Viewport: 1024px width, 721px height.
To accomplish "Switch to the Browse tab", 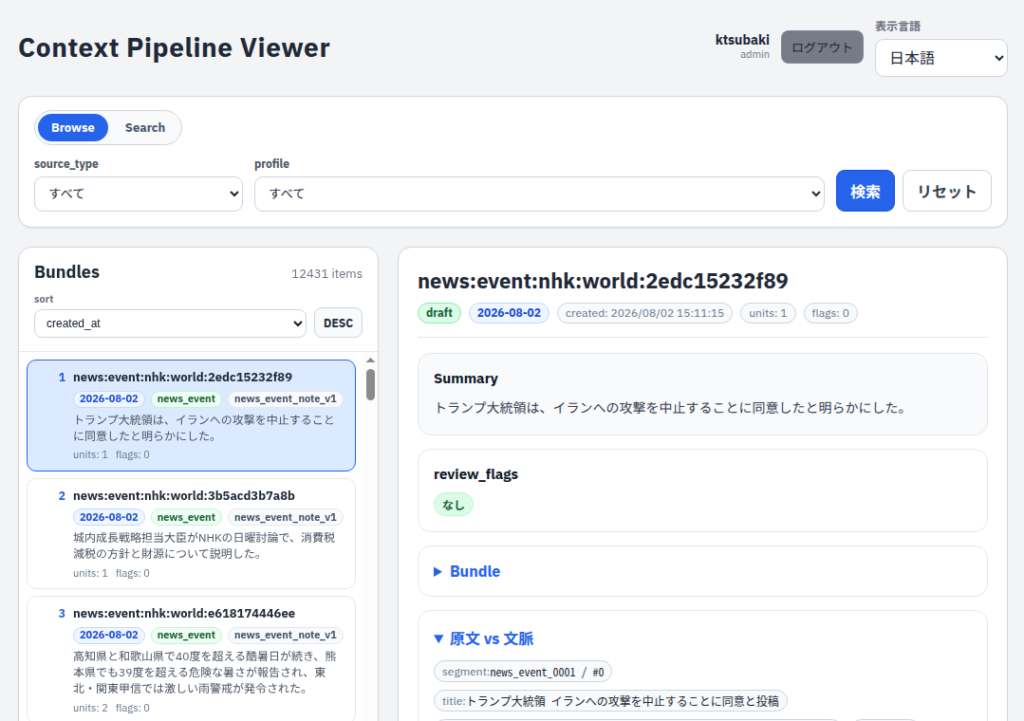I will point(72,127).
